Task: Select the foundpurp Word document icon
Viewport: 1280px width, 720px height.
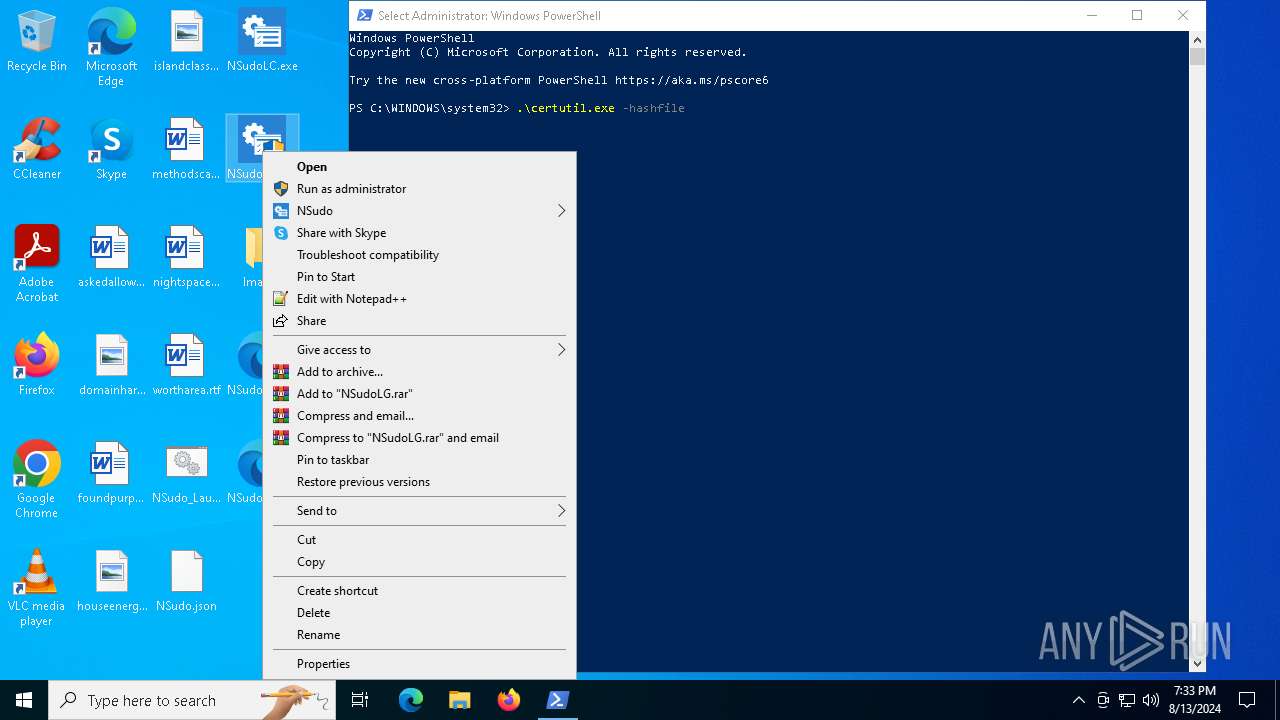Action: [111, 474]
